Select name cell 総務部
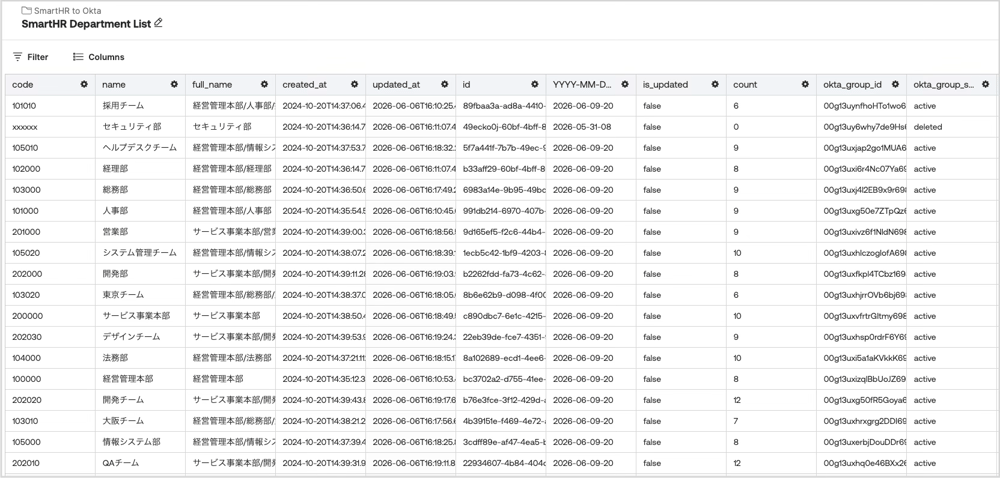Viewport: 1000px width, 478px height. click(x=140, y=190)
